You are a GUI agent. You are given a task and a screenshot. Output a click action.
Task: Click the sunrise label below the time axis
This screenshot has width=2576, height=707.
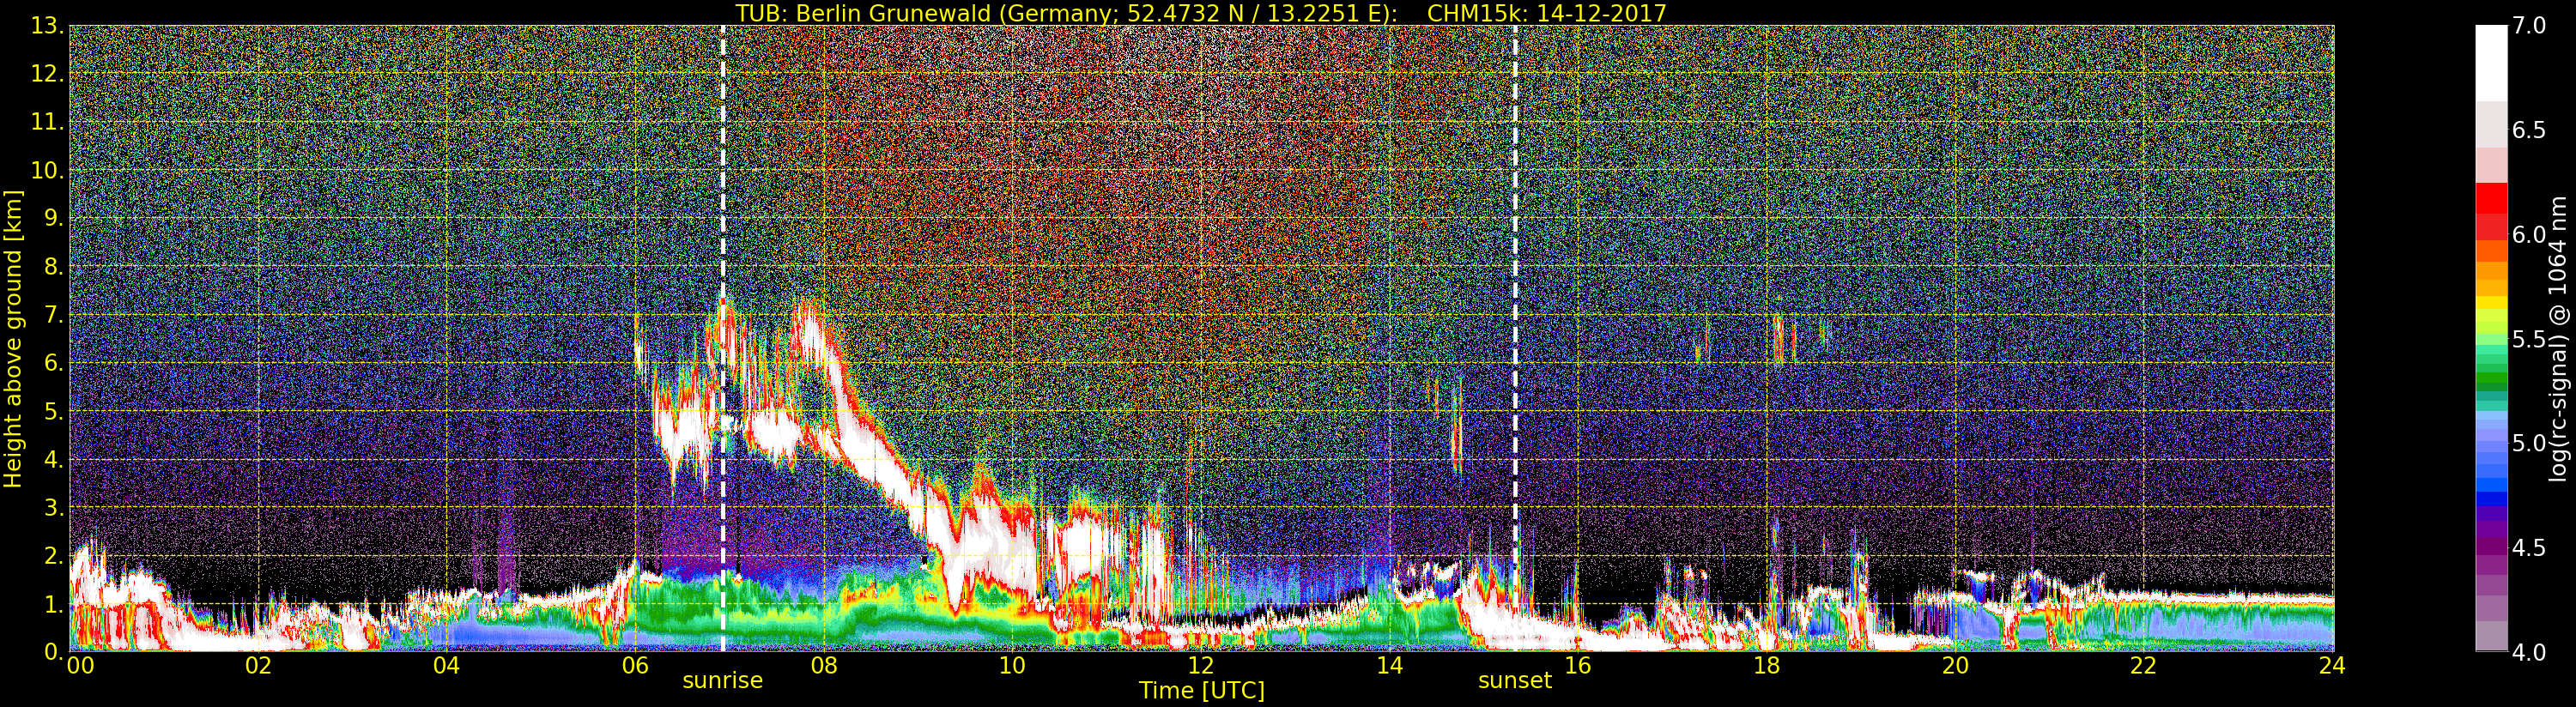click(x=722, y=681)
